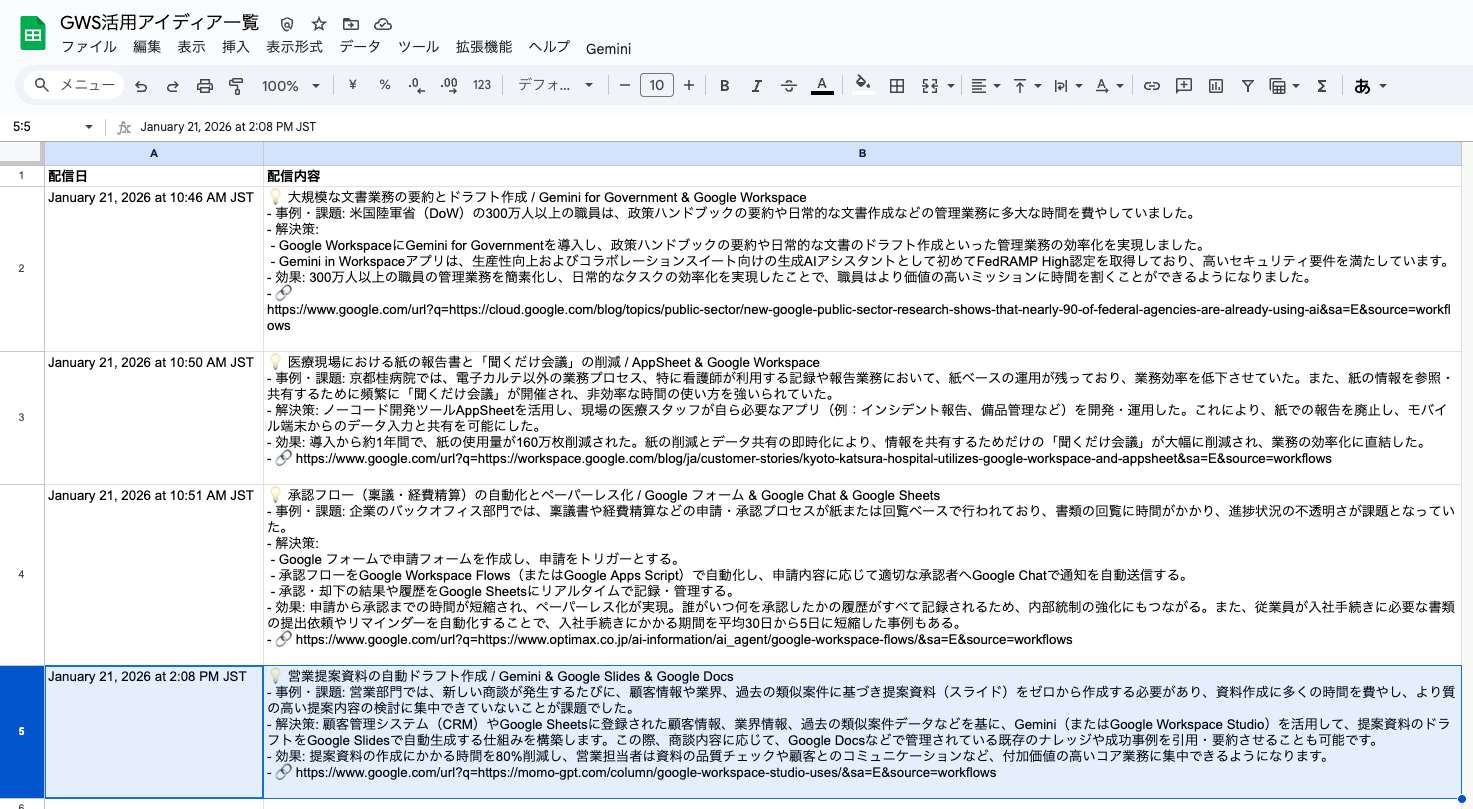Toggle bold formatting
Viewport: 1473px width, 809px height.
pos(725,86)
